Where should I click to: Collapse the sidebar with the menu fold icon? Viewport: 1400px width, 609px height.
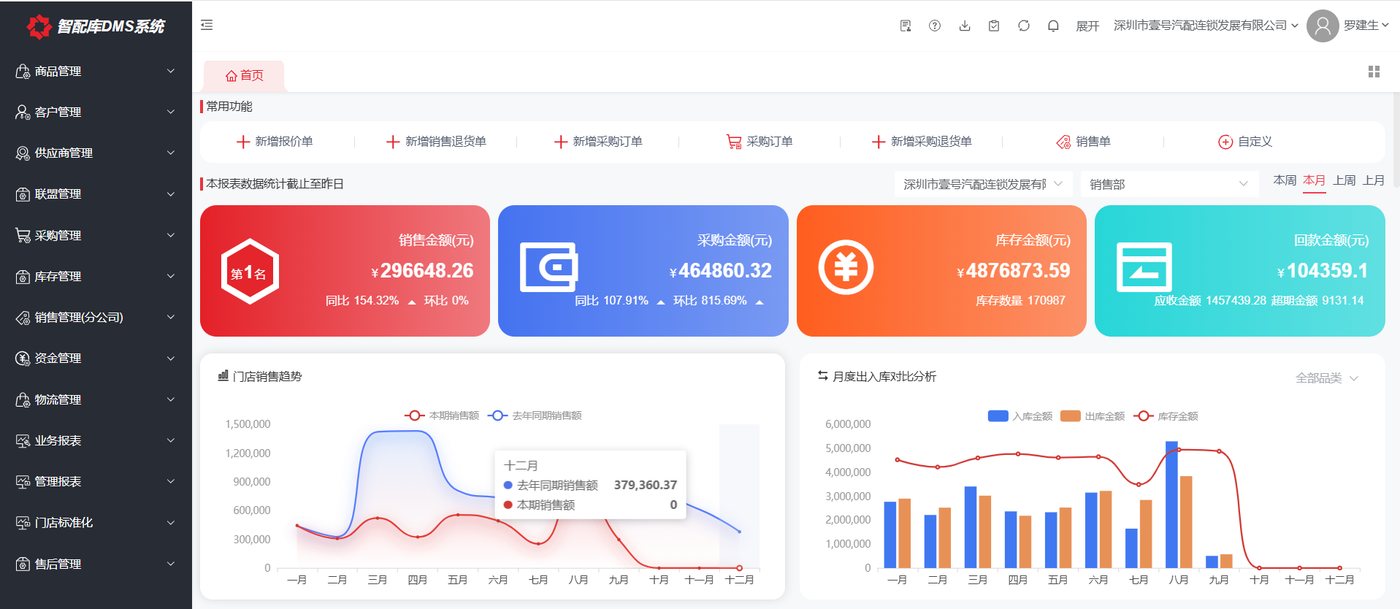[x=207, y=25]
